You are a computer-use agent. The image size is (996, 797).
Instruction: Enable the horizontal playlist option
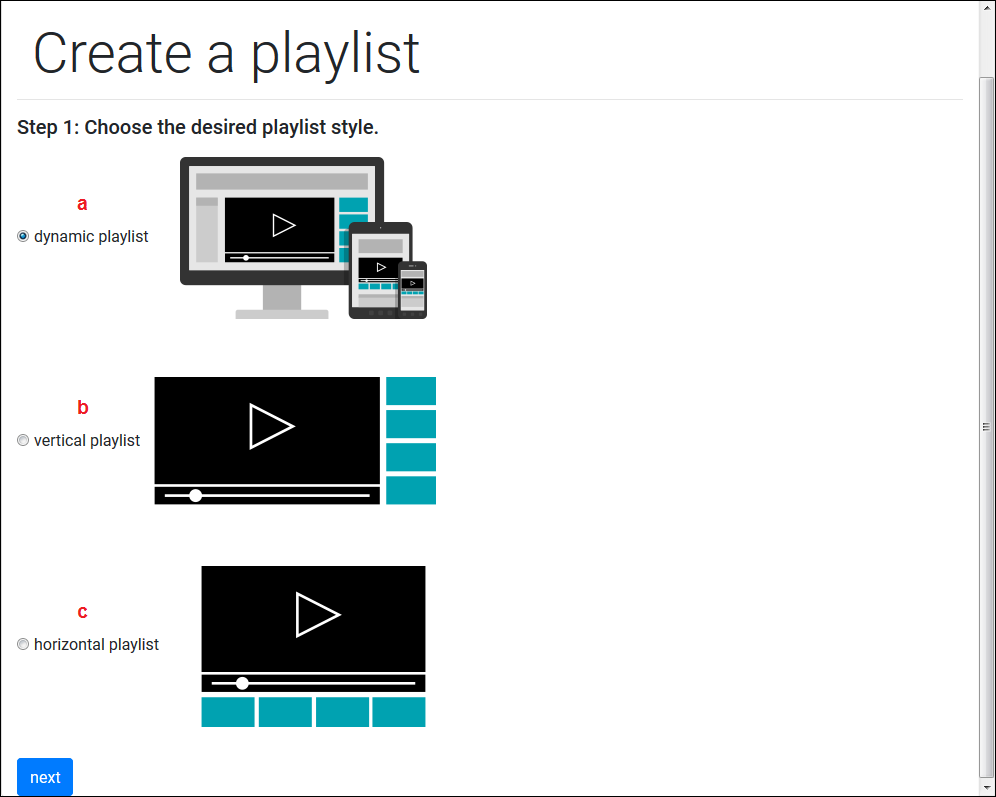tap(22, 644)
